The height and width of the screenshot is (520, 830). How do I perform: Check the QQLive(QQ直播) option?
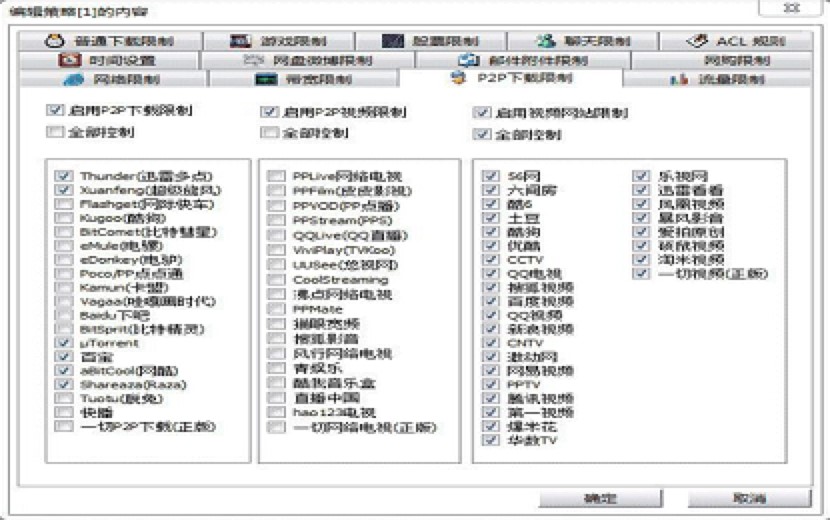tap(276, 235)
